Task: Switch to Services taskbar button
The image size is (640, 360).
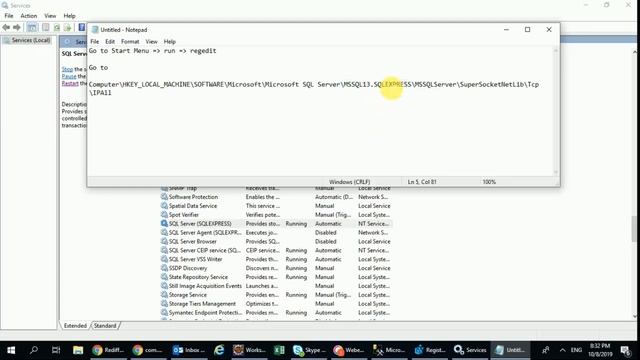Action: pyautogui.click(x=470, y=350)
